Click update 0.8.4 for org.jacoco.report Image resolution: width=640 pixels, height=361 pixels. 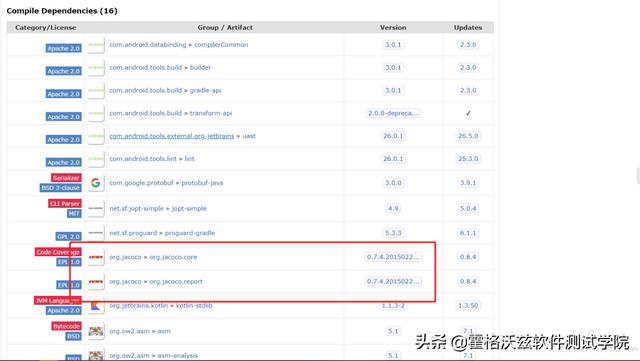click(x=468, y=281)
